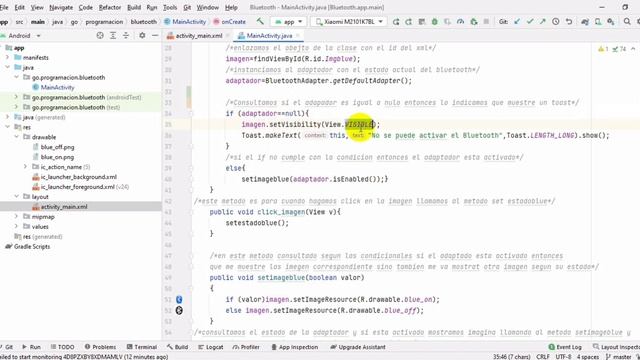The height and width of the screenshot is (360, 640).
Task: Click Collapse All in Project panel
Action: coord(126,36)
